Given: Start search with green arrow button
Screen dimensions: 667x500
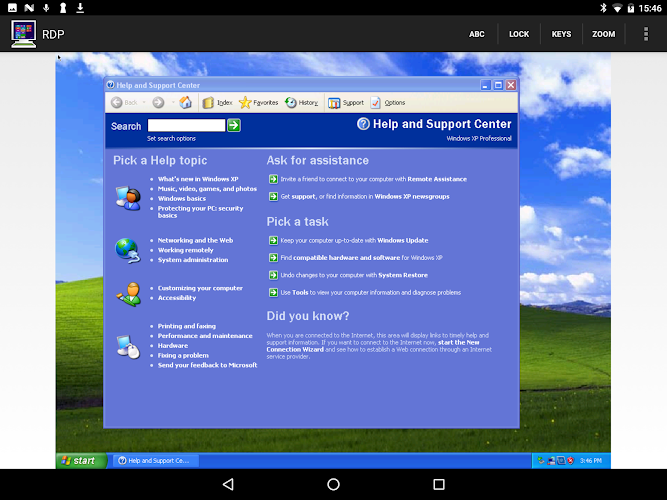Looking at the screenshot, I should coord(234,125).
